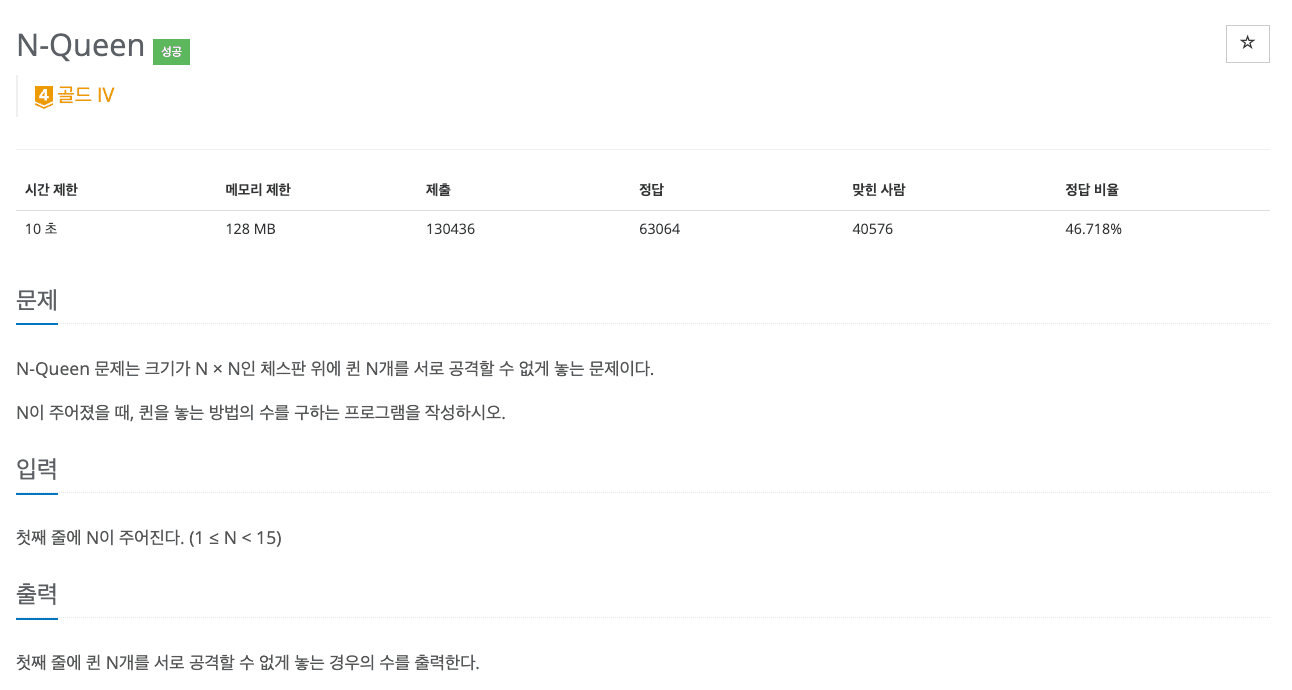
Task: Click the 입력 section heading
Action: [x=37, y=469]
